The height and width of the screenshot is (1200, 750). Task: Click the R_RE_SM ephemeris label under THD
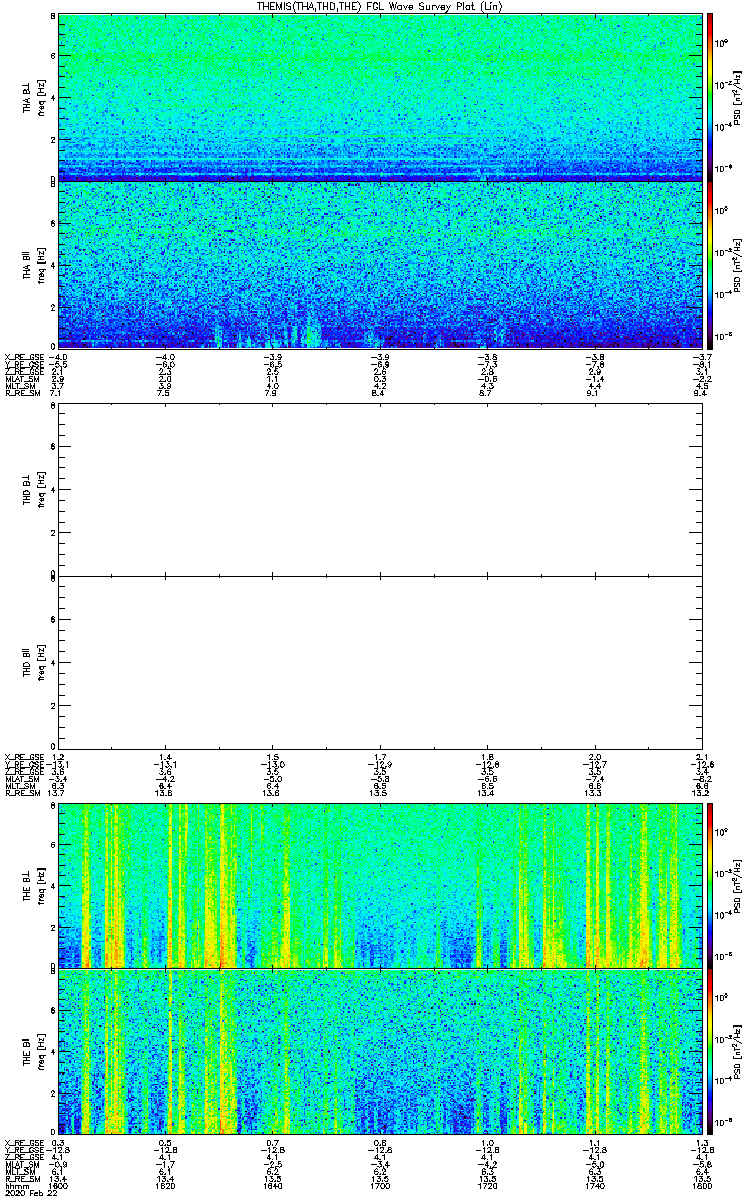[20, 792]
